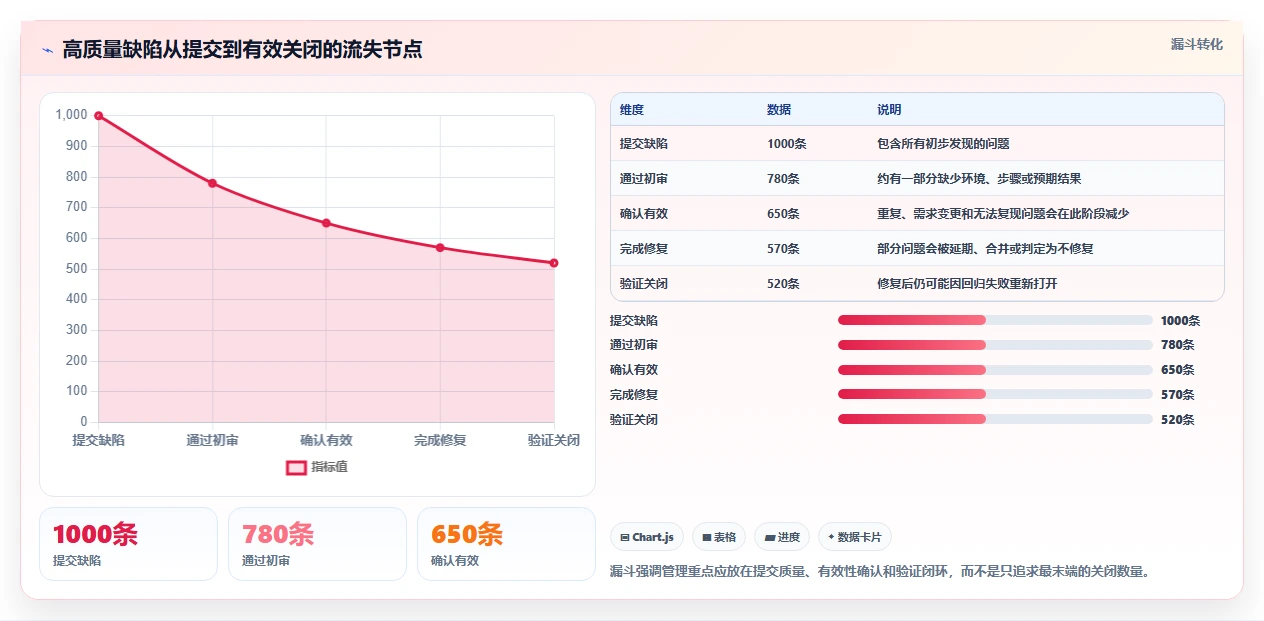Click the 验证关闭 progress bar
This screenshot has width=1264, height=621.
coord(995,419)
